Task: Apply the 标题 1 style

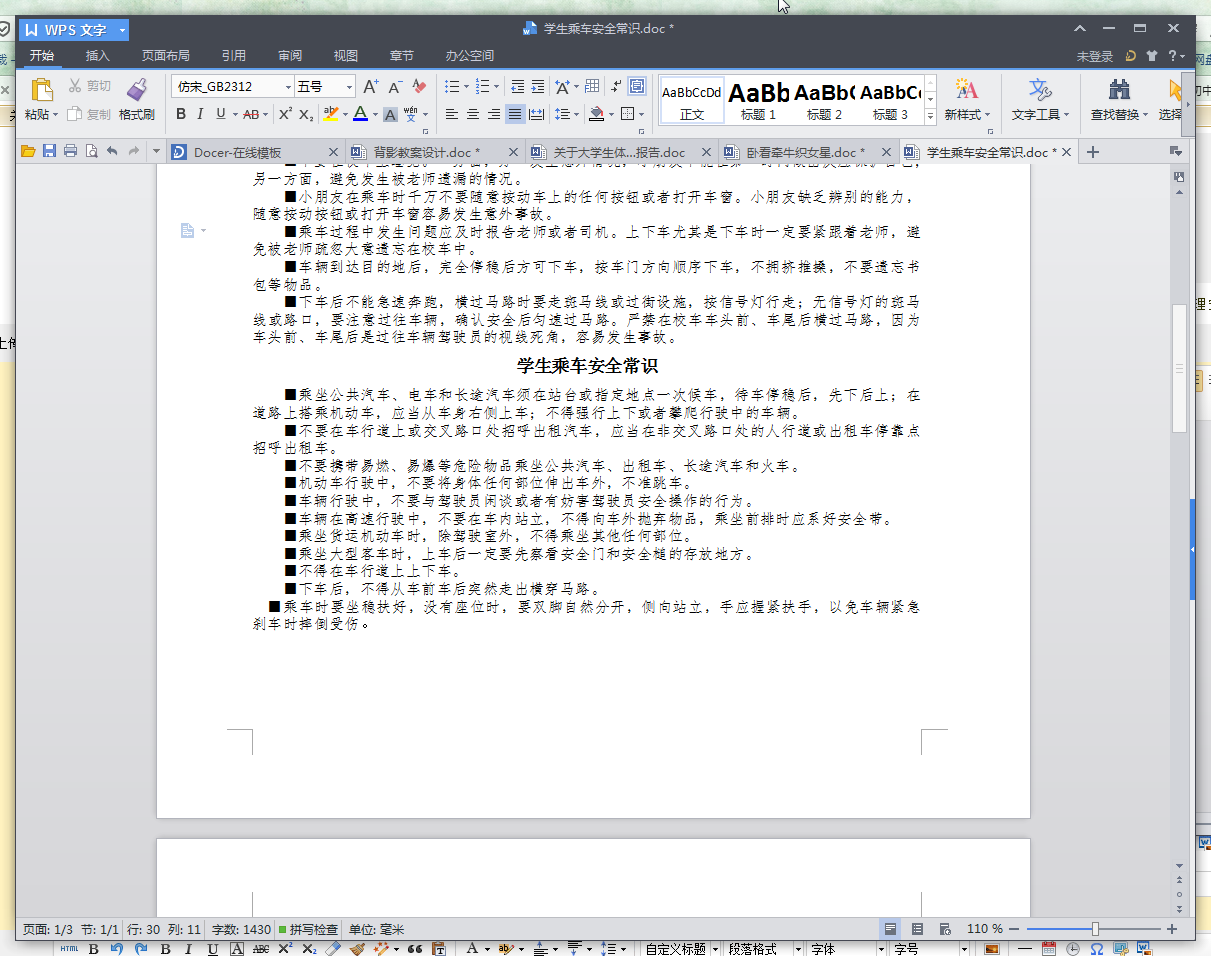Action: (758, 100)
